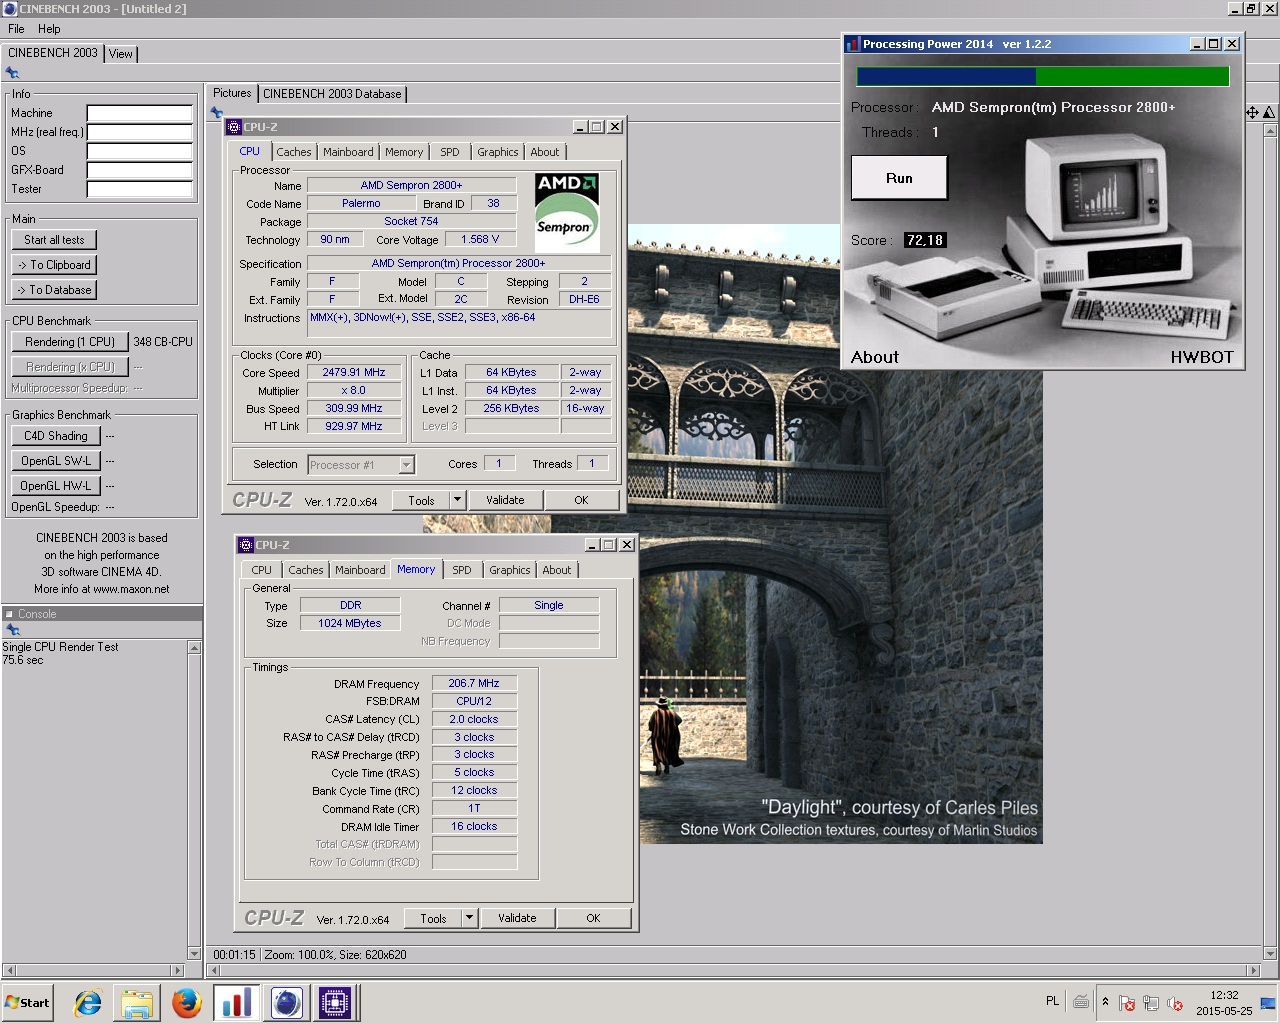This screenshot has height=1024, width=1280.
Task: Open About tab in upper CPU-Z window
Action: pos(545,152)
